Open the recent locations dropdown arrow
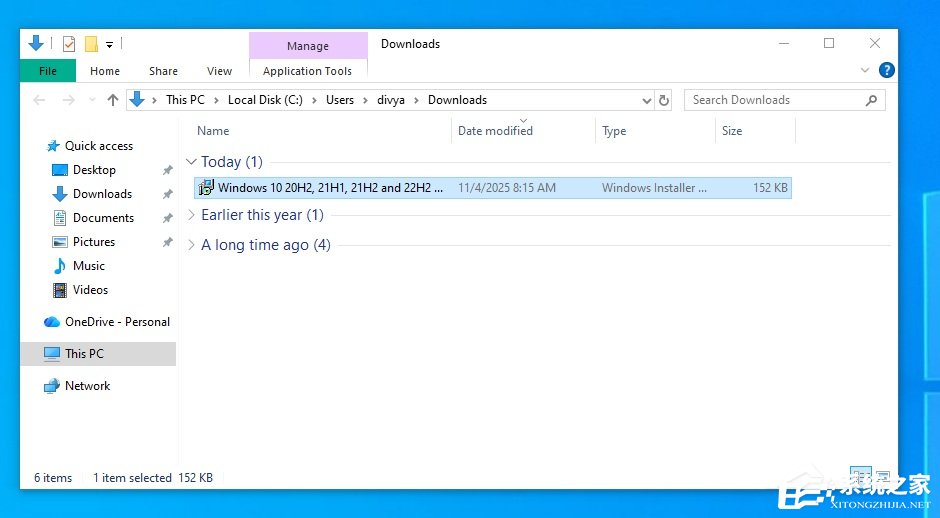 (x=92, y=100)
